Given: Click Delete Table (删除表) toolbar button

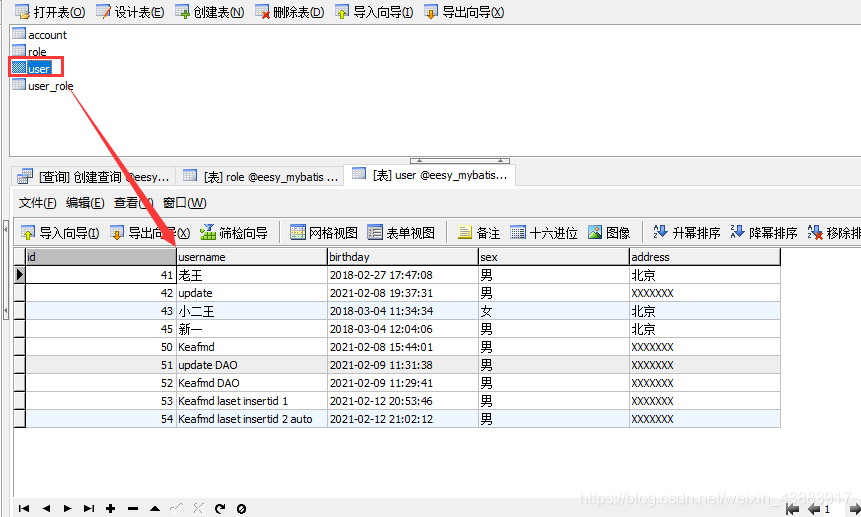Looking at the screenshot, I should (x=289, y=12).
